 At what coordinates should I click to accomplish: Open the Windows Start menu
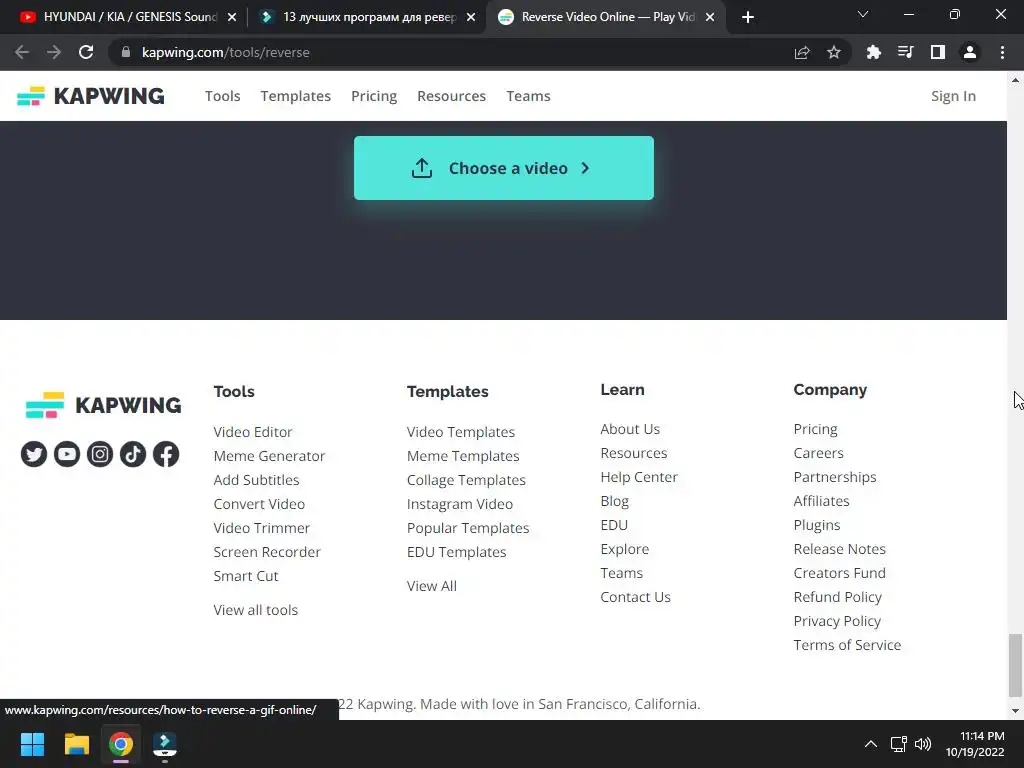32,744
